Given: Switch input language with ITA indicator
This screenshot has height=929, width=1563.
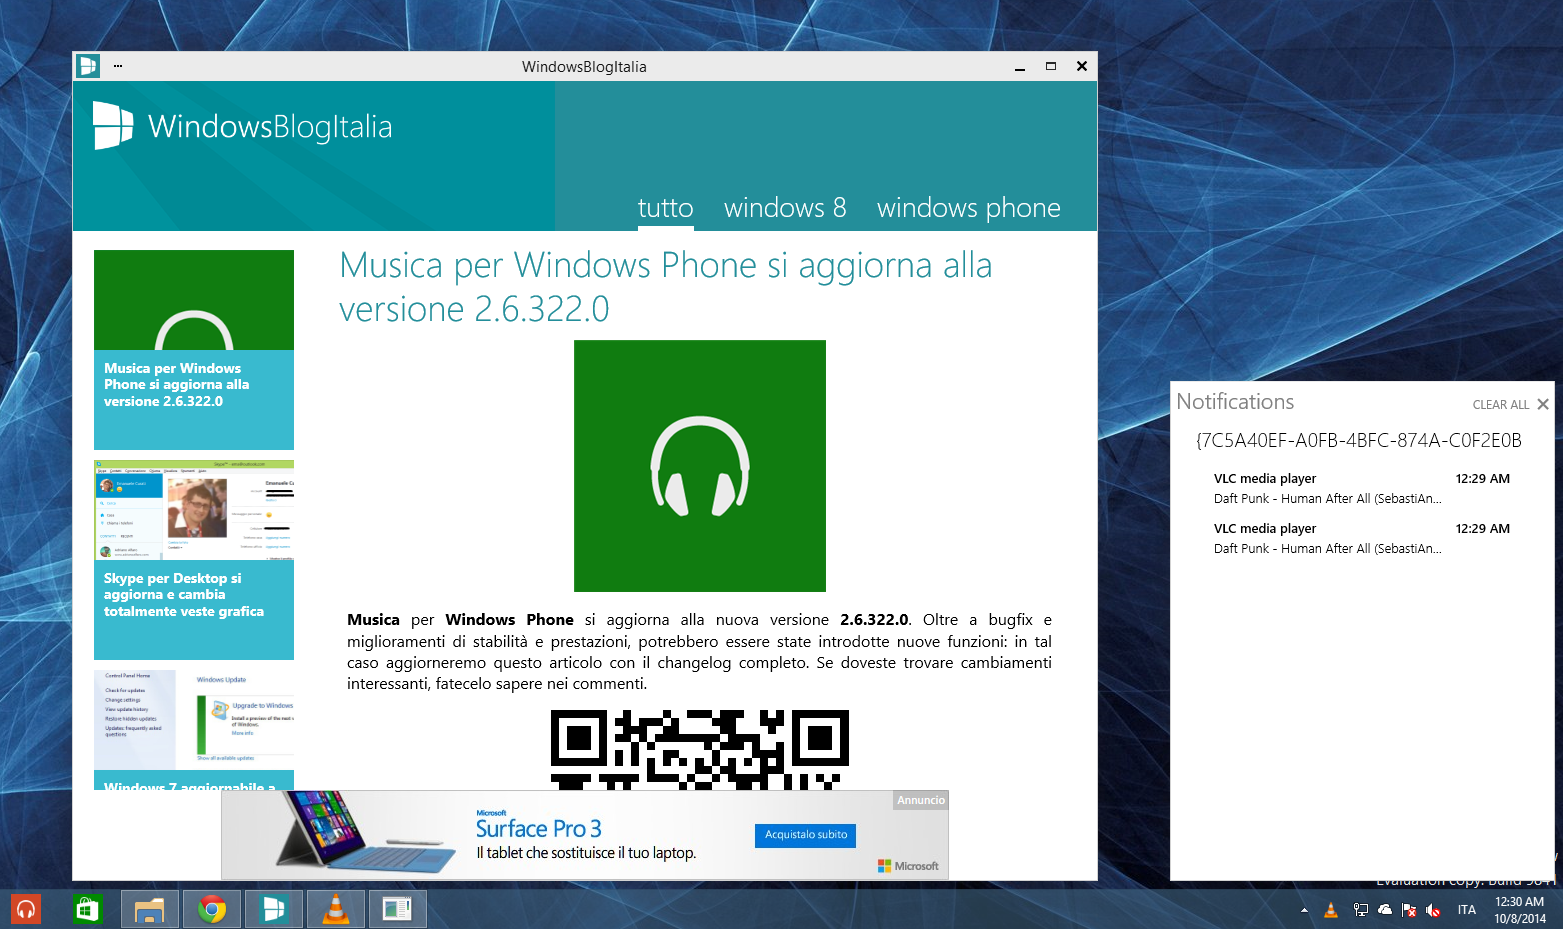Looking at the screenshot, I should click(x=1467, y=910).
